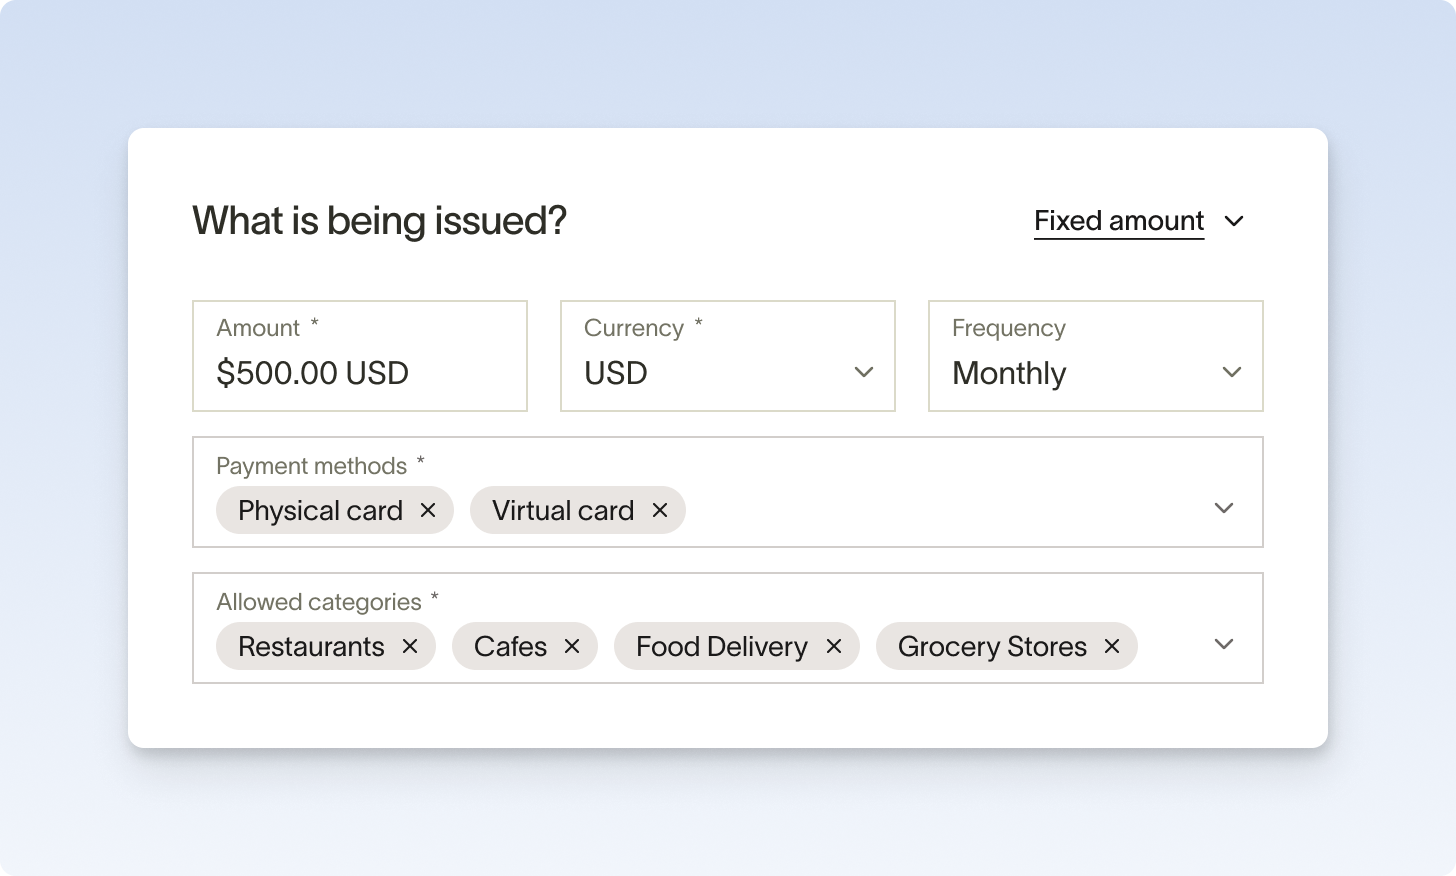
Task: Expand the Fixed amount chevron
Action: click(1234, 221)
